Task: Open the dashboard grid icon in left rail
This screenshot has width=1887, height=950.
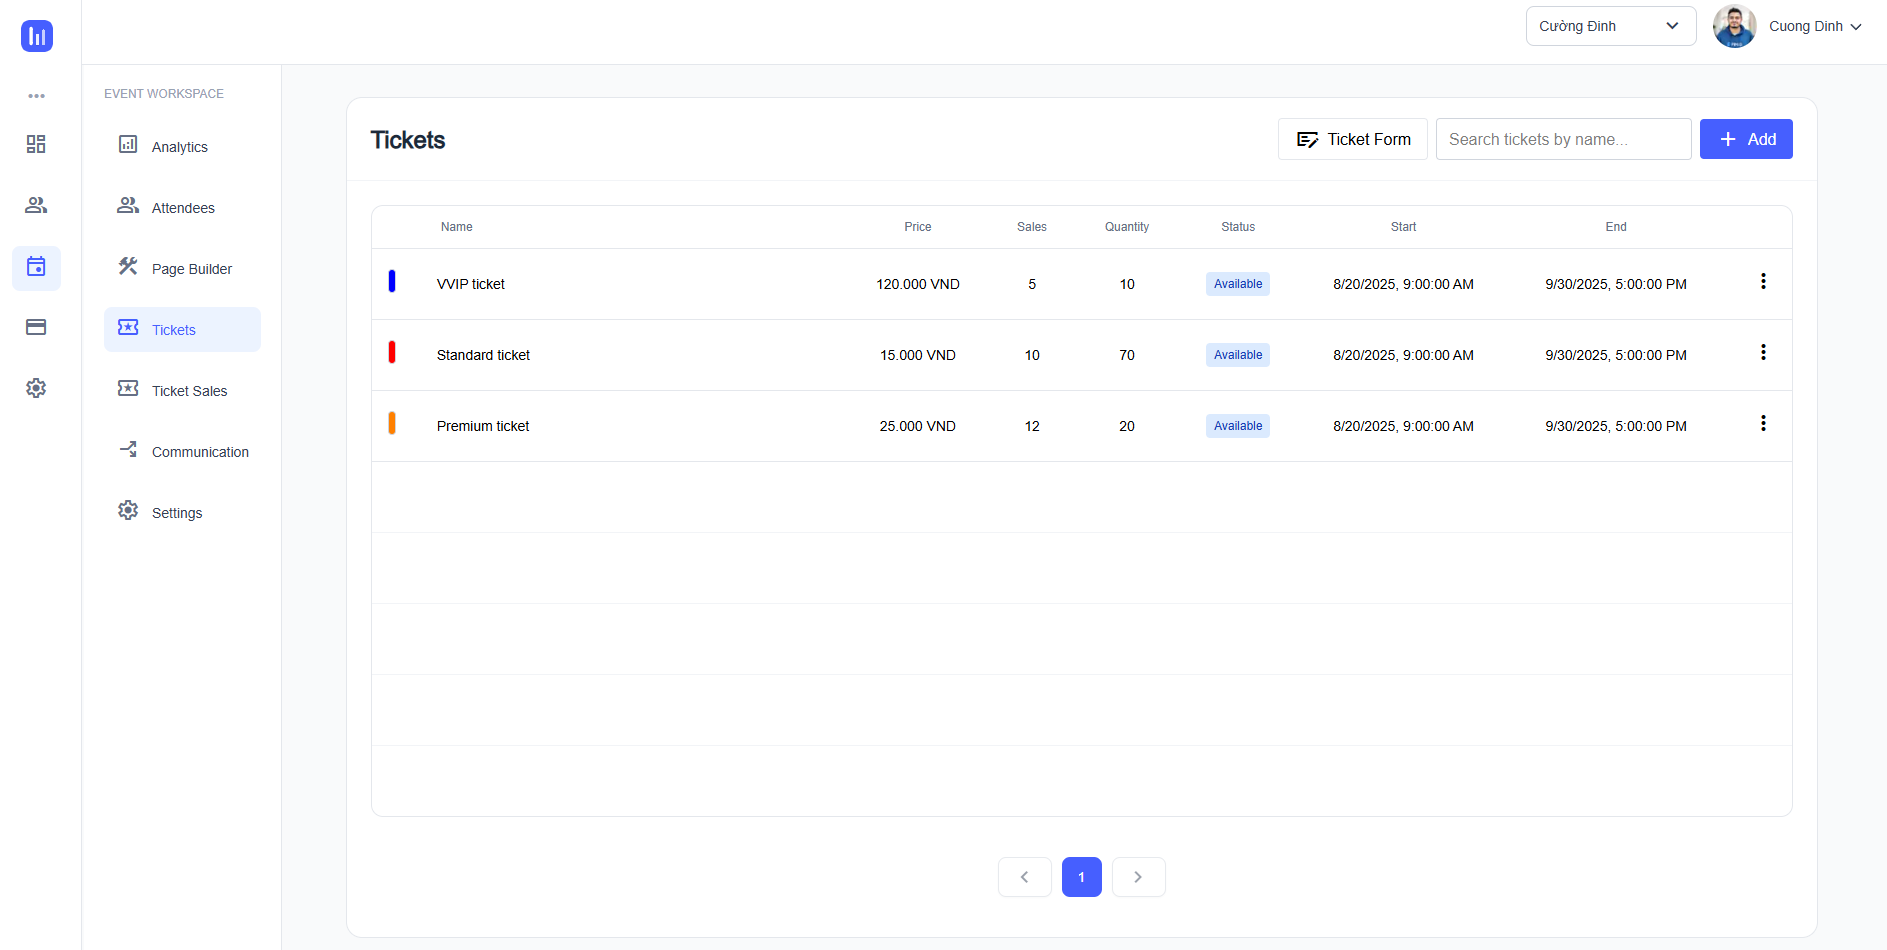Action: coord(36,144)
